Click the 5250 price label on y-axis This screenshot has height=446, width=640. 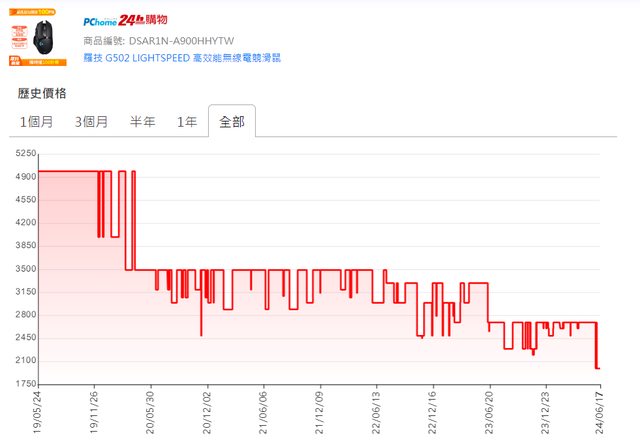tap(24, 154)
